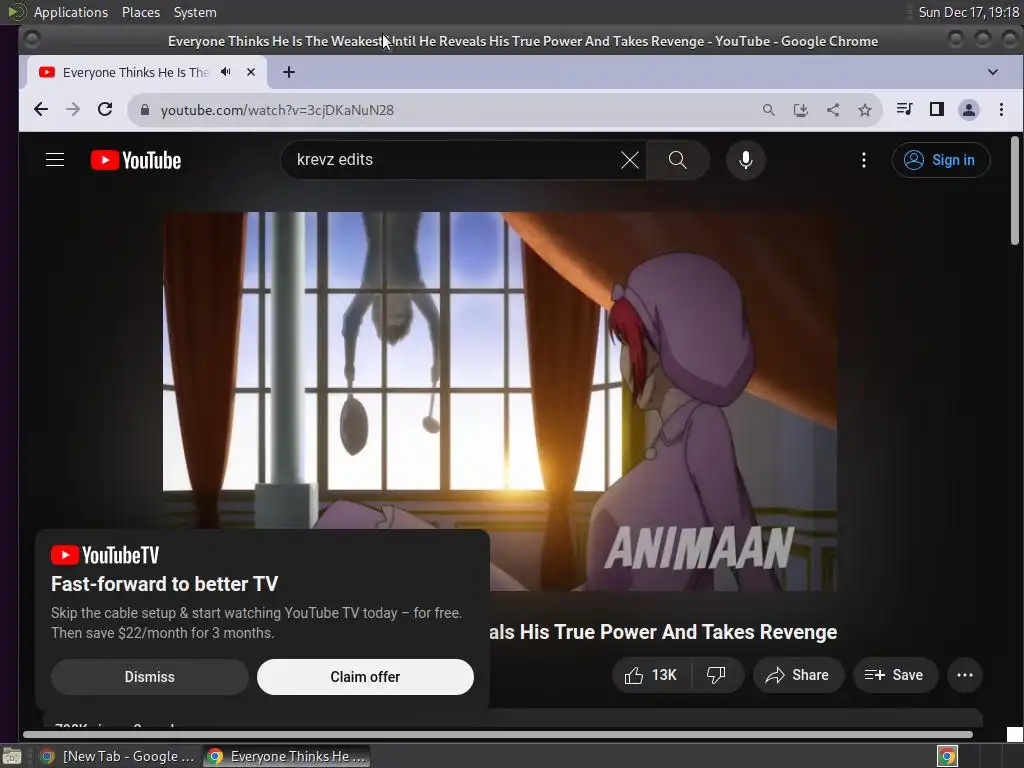Like the video showing 13K
Viewport: 1024px width, 768px height.
[x=651, y=675]
